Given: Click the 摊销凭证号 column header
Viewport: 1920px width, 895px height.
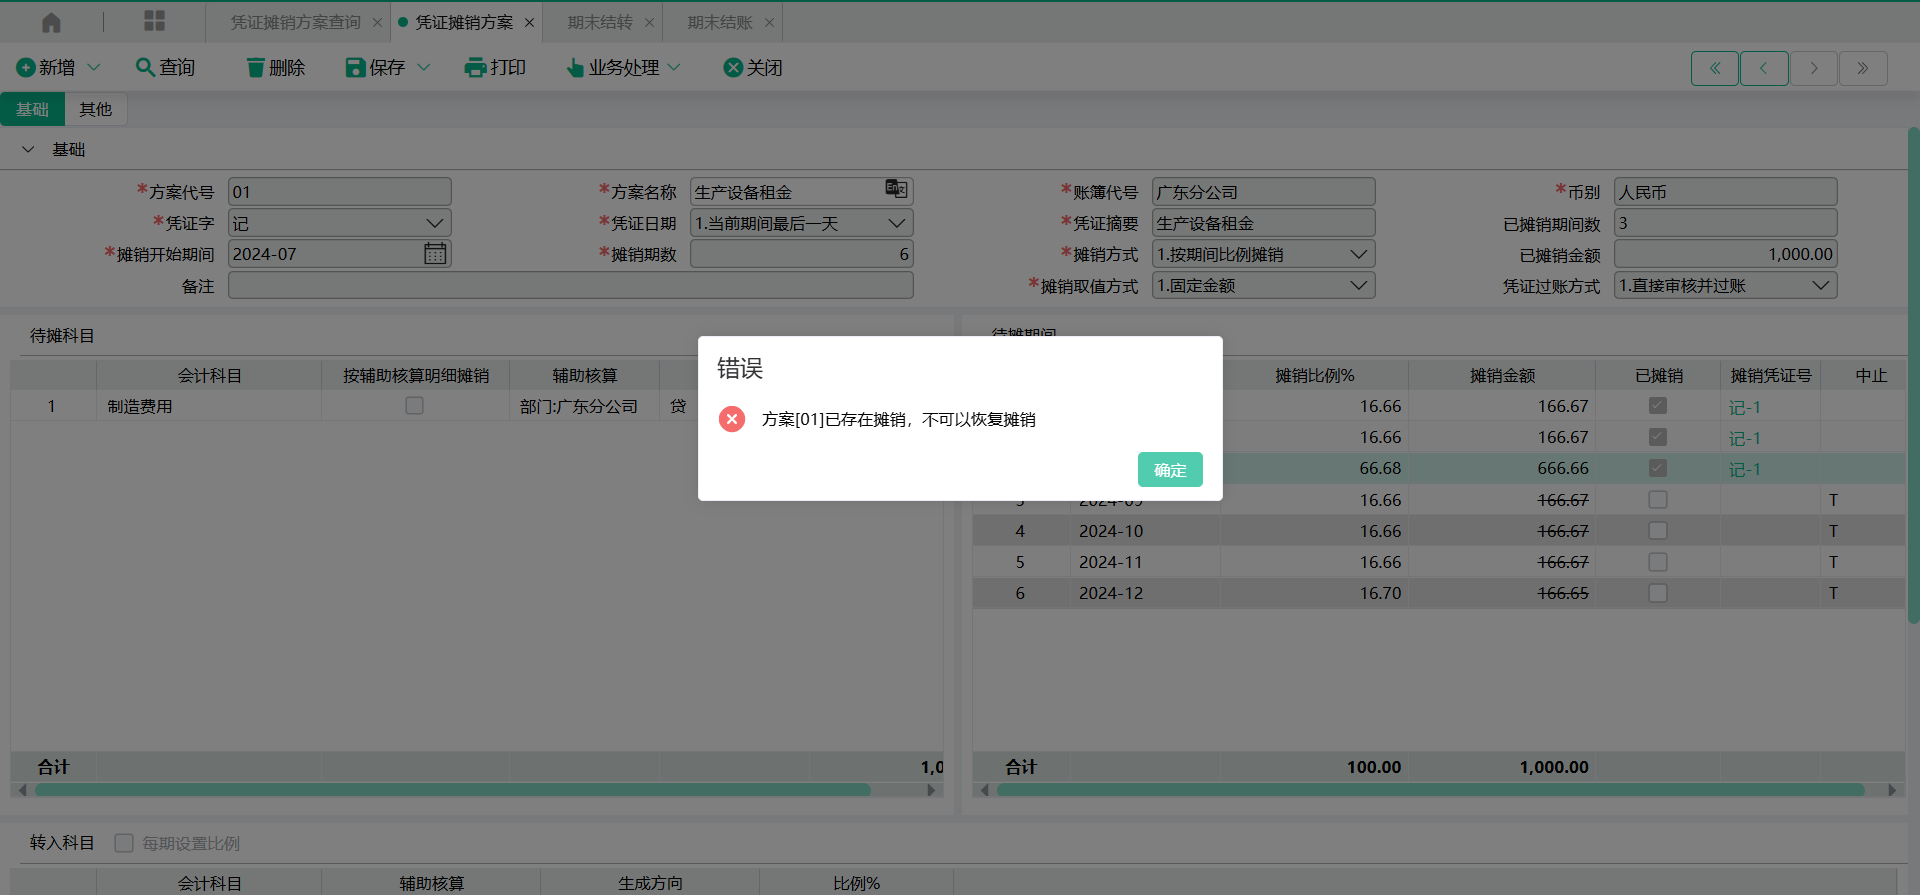Looking at the screenshot, I should [x=1770, y=375].
